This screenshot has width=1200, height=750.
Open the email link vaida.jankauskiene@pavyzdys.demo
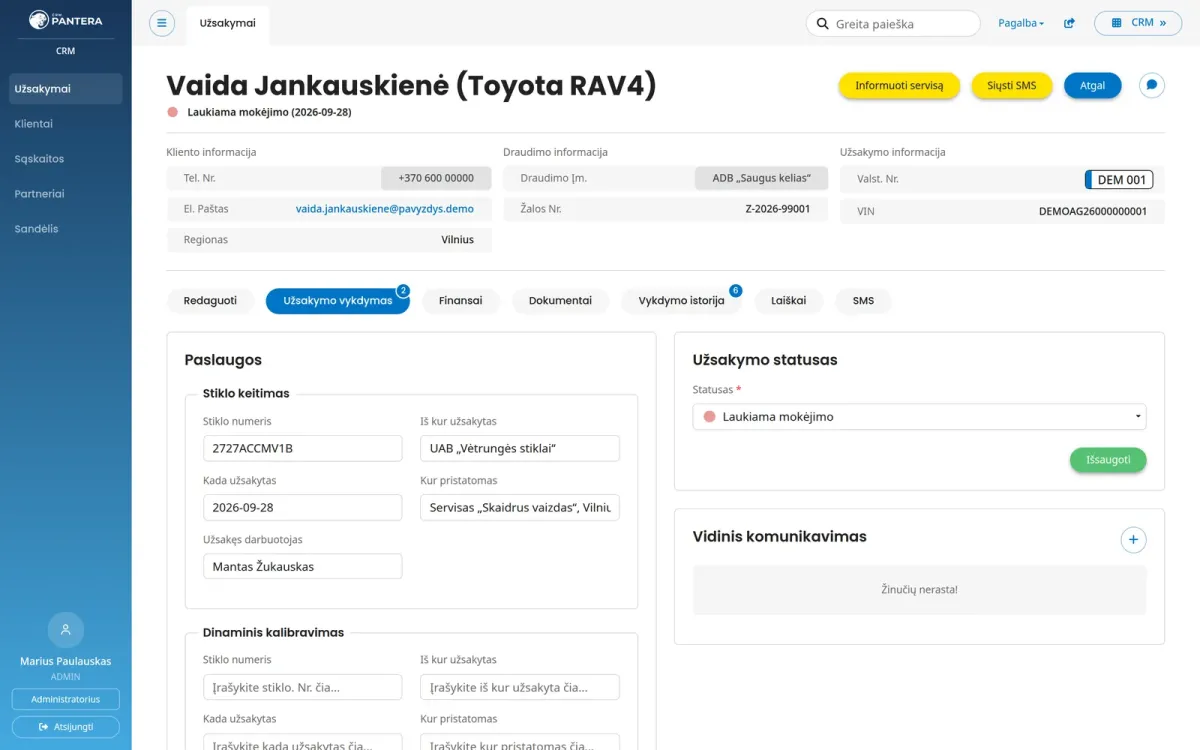pos(385,209)
